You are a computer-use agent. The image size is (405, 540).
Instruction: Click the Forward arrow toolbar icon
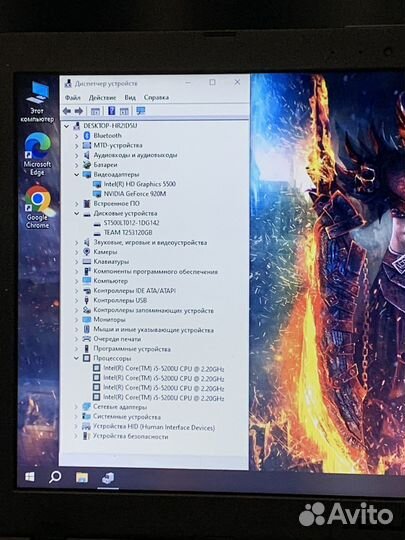click(79, 111)
